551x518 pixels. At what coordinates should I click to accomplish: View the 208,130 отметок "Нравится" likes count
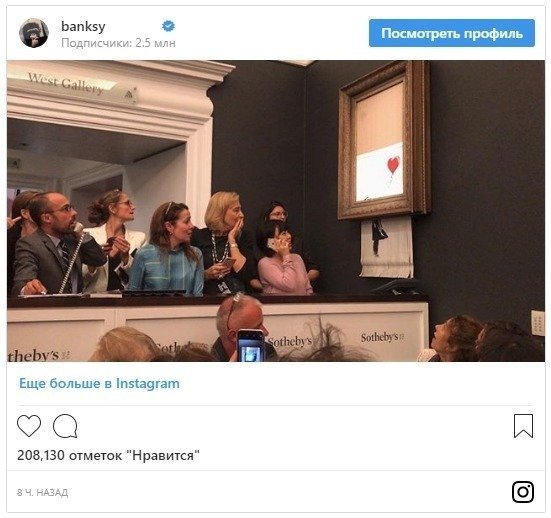tap(108, 455)
